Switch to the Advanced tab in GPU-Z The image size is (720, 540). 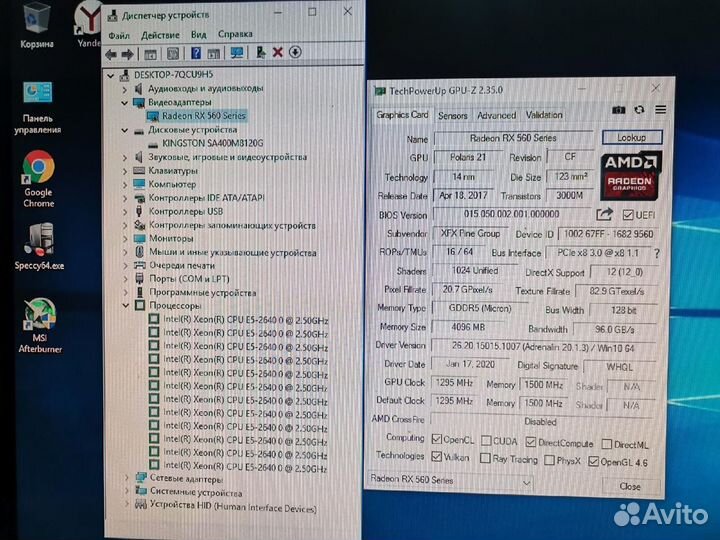click(496, 115)
